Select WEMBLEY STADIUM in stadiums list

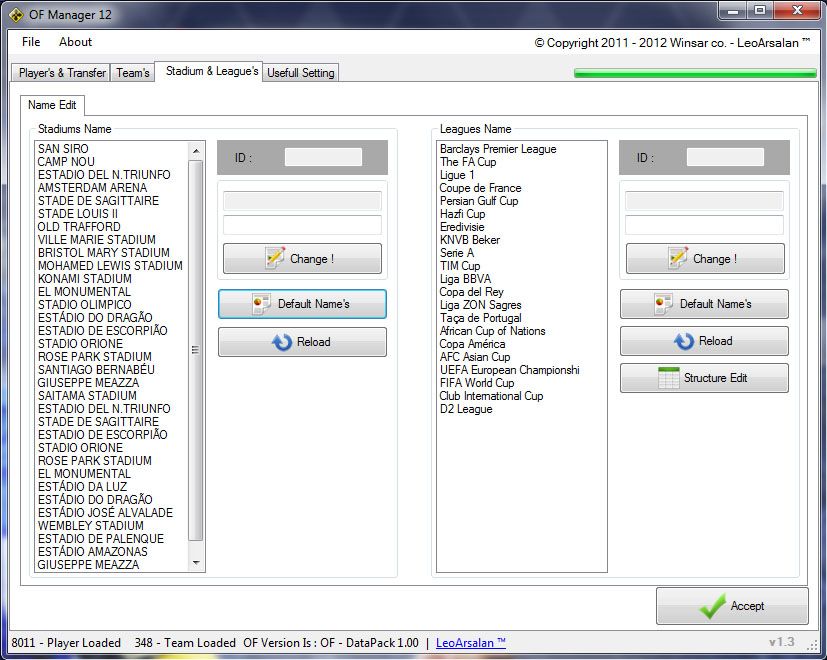click(91, 526)
